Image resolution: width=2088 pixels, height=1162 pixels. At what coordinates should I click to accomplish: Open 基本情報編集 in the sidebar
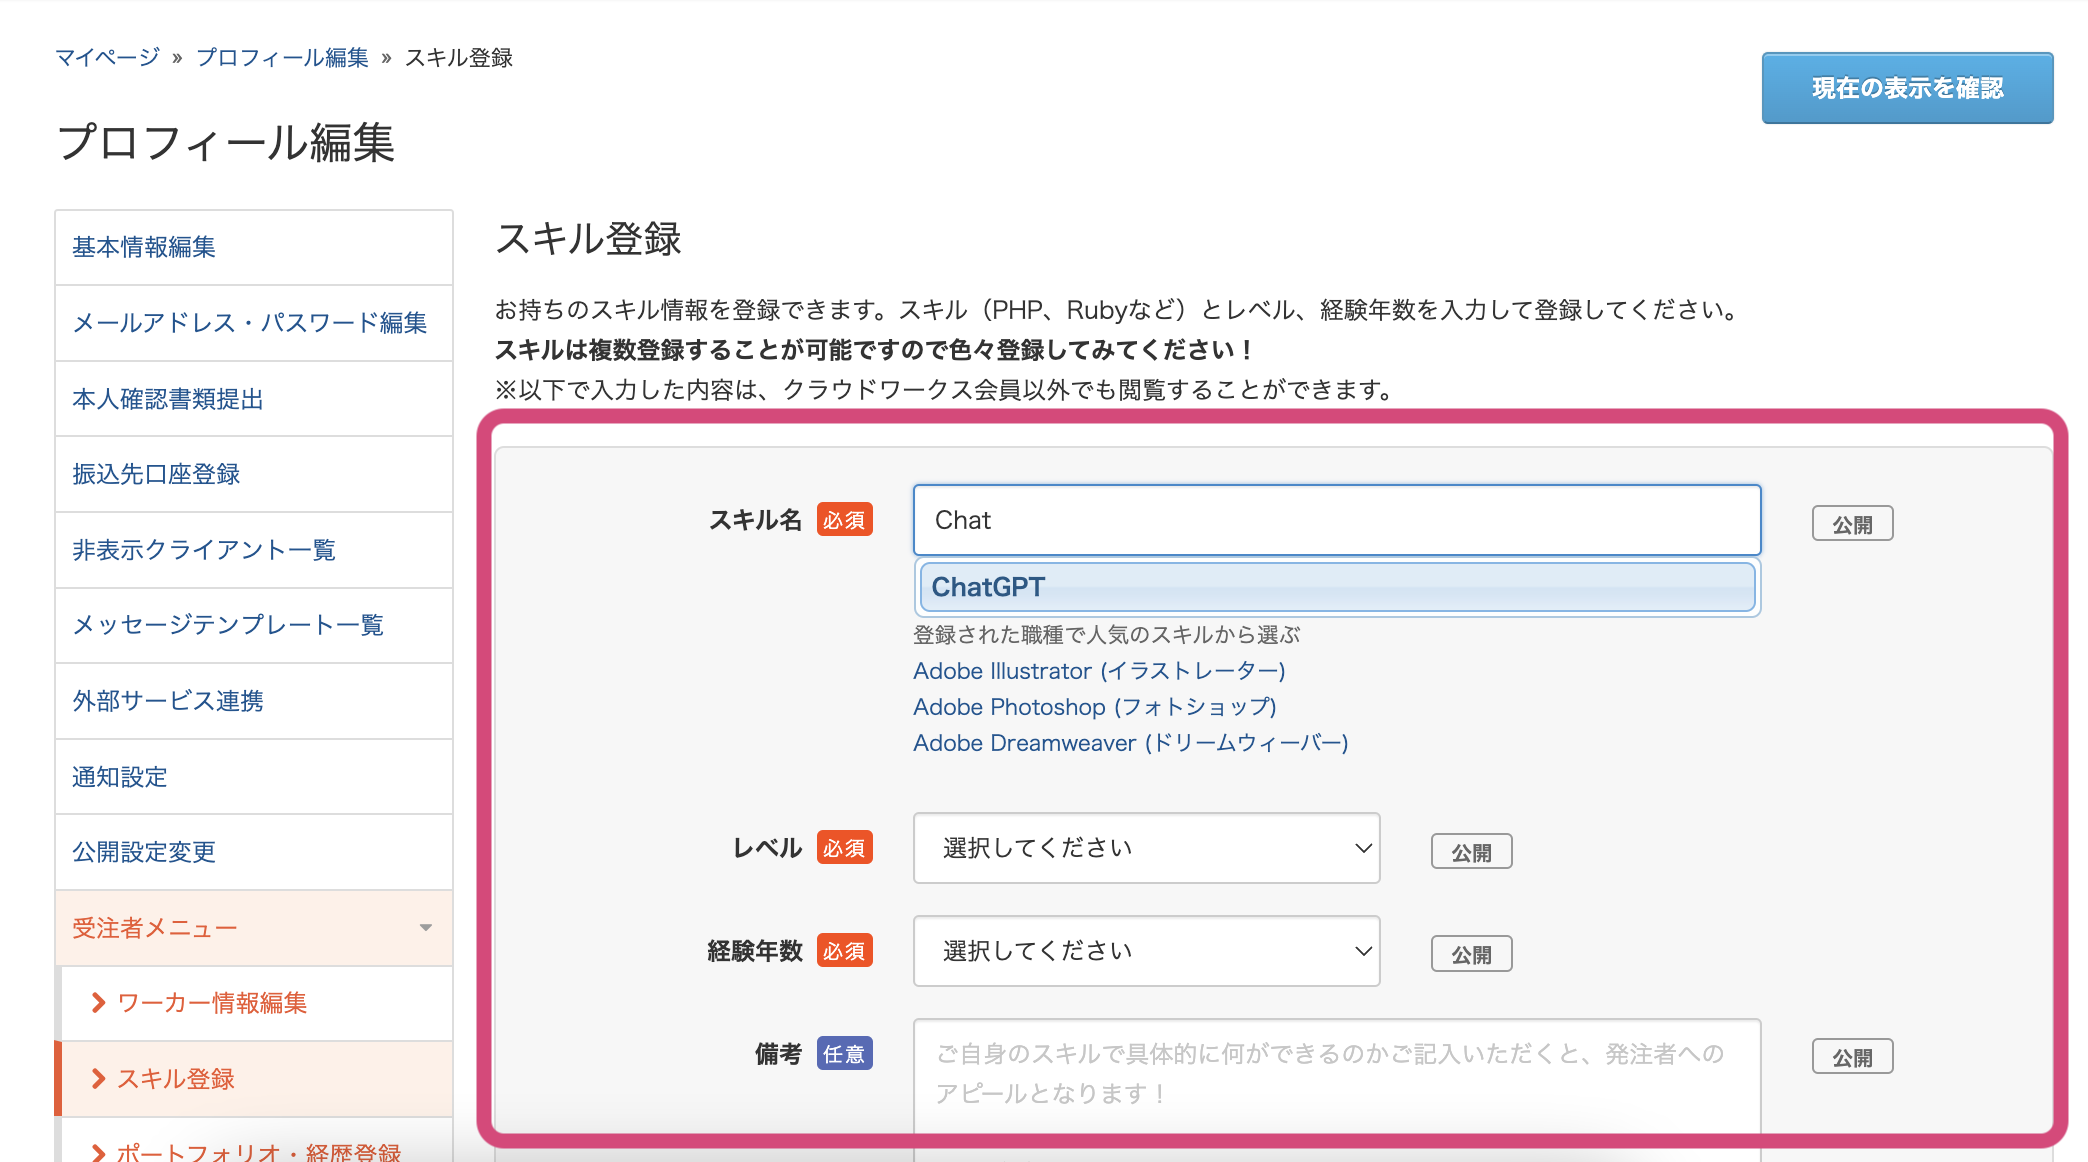[x=144, y=247]
